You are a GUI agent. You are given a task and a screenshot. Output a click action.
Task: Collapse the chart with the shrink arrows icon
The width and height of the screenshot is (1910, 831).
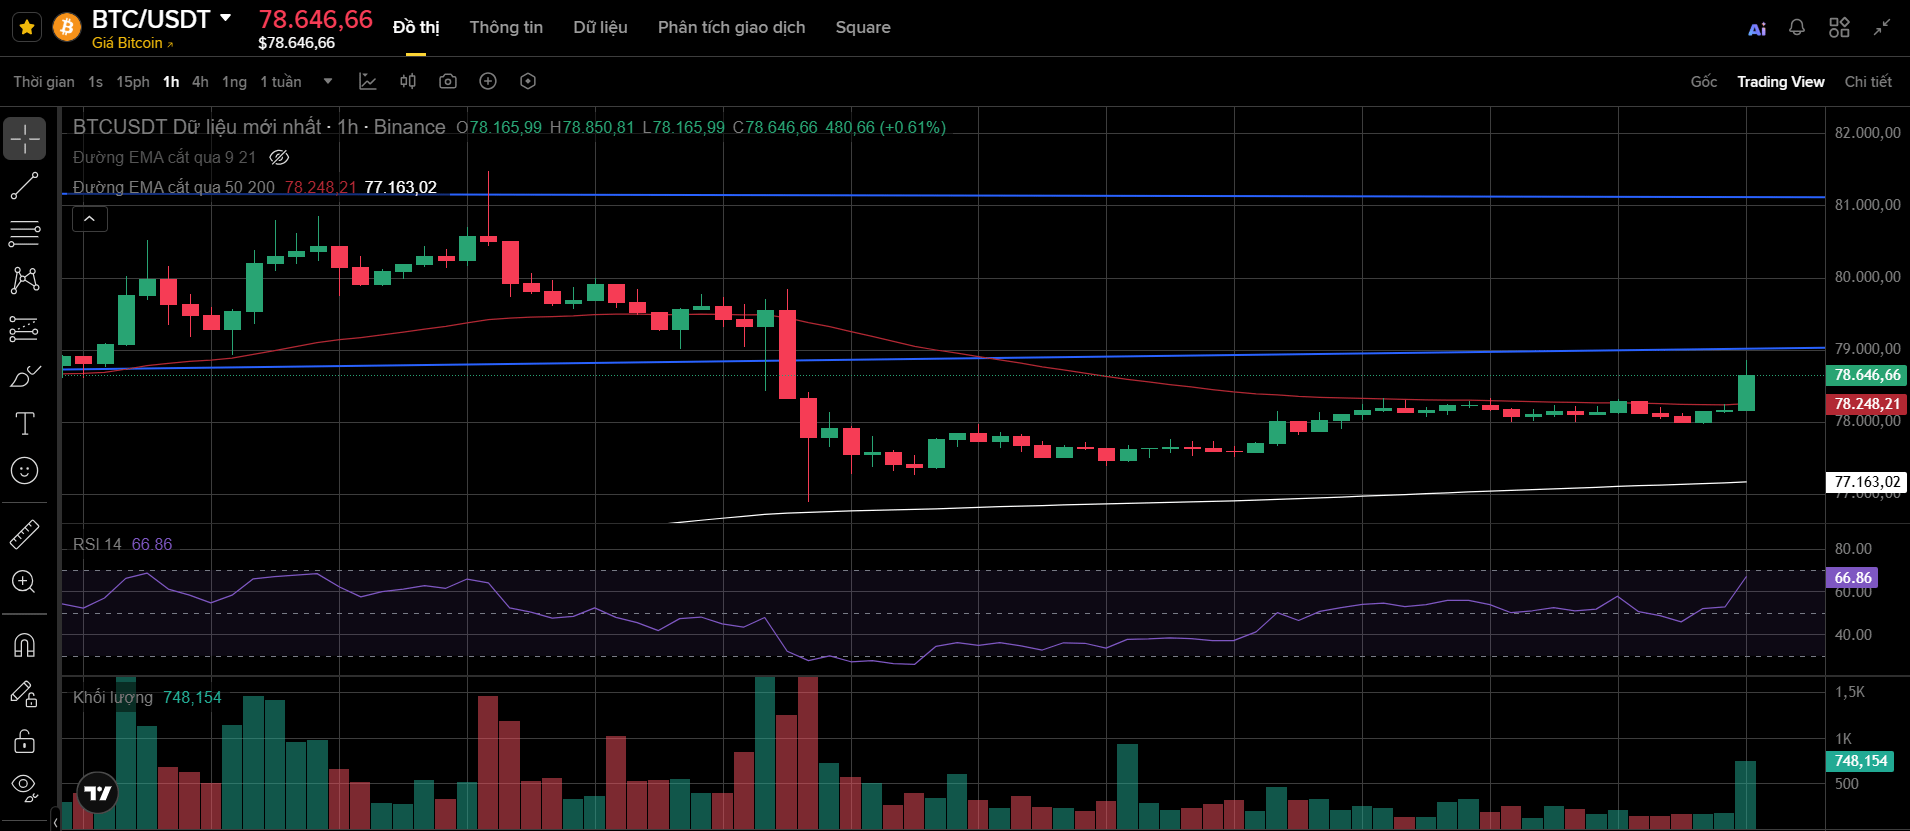tap(1882, 27)
